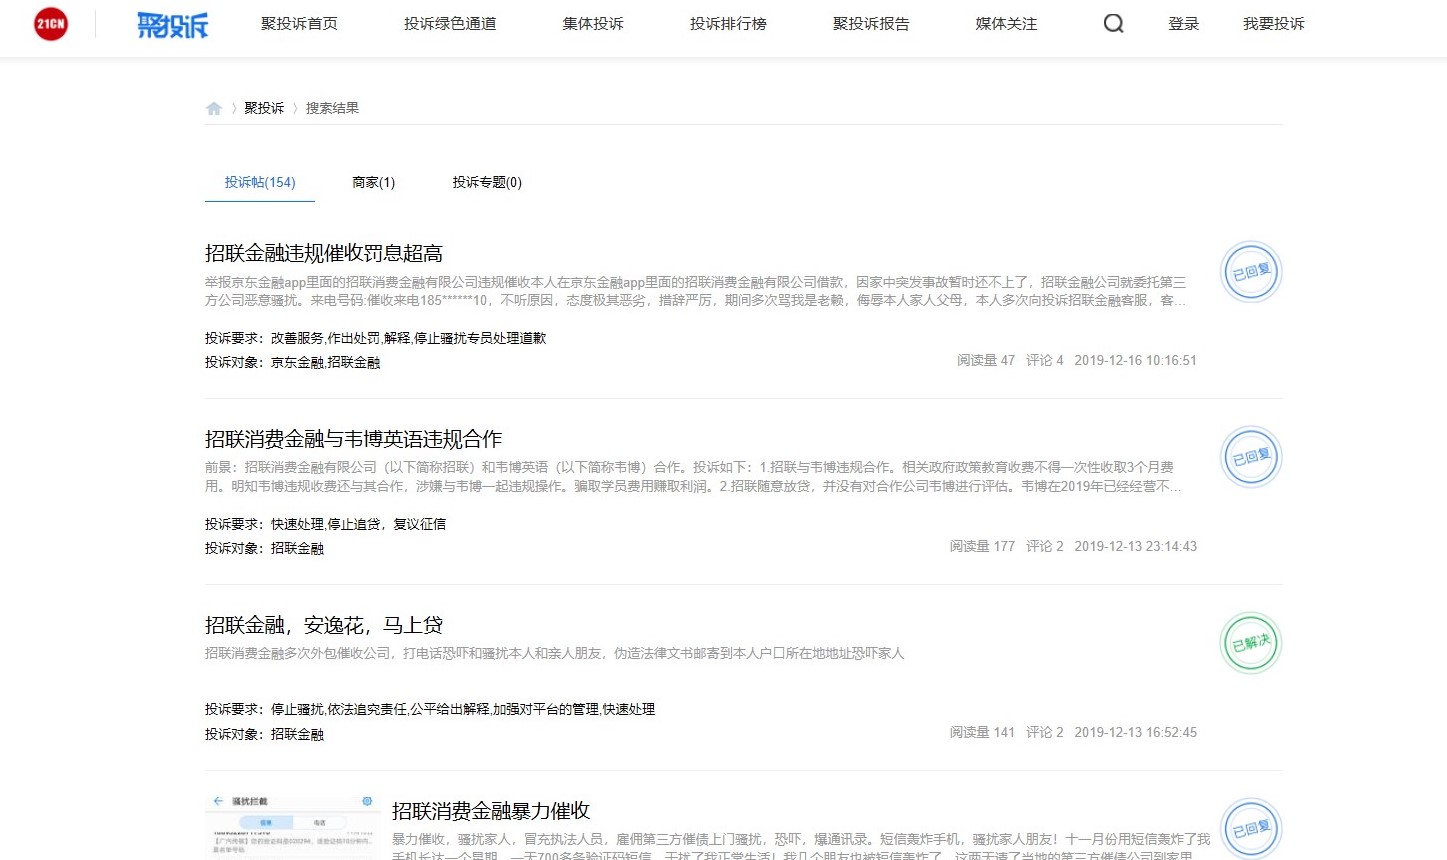Open complaint 招联消费金融与韦博英语违规合作
The height and width of the screenshot is (860, 1447).
tap(354, 439)
